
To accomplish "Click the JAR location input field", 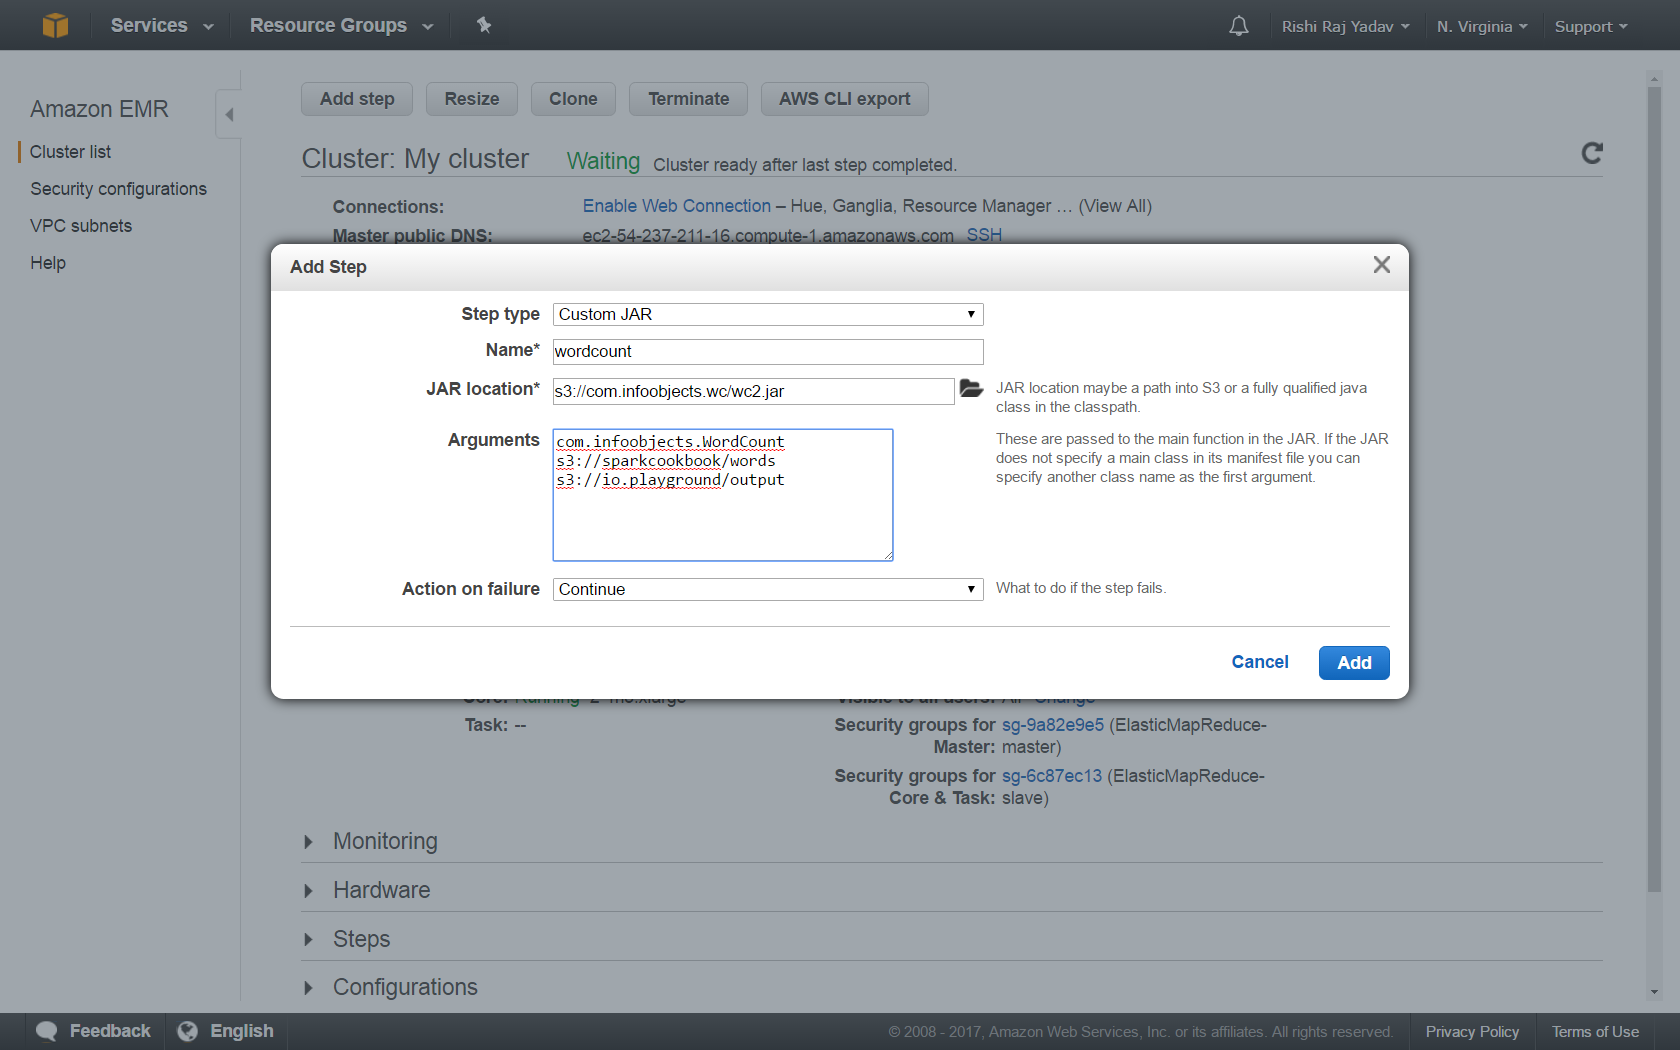I will 754,391.
